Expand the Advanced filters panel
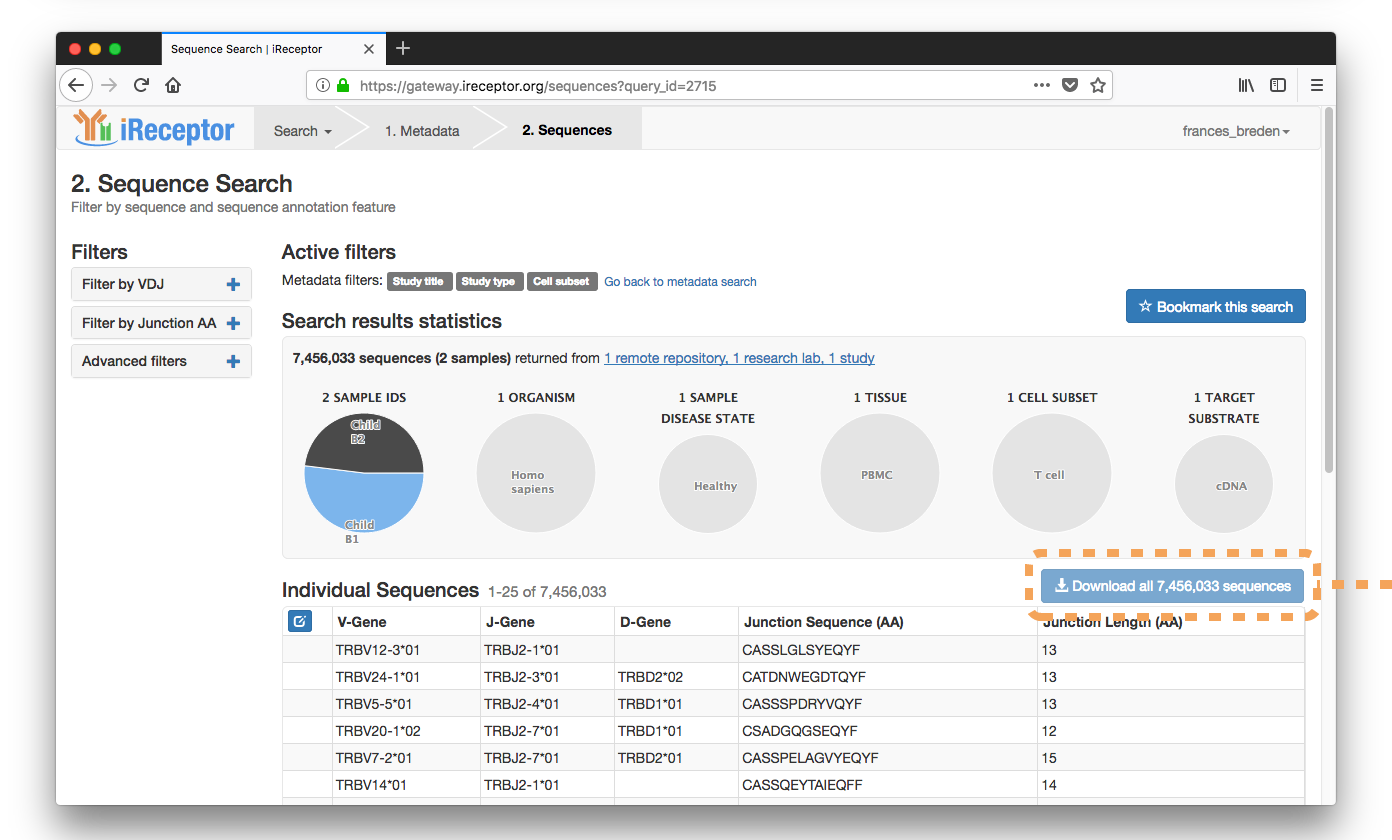The image size is (1392, 840). [x=161, y=361]
